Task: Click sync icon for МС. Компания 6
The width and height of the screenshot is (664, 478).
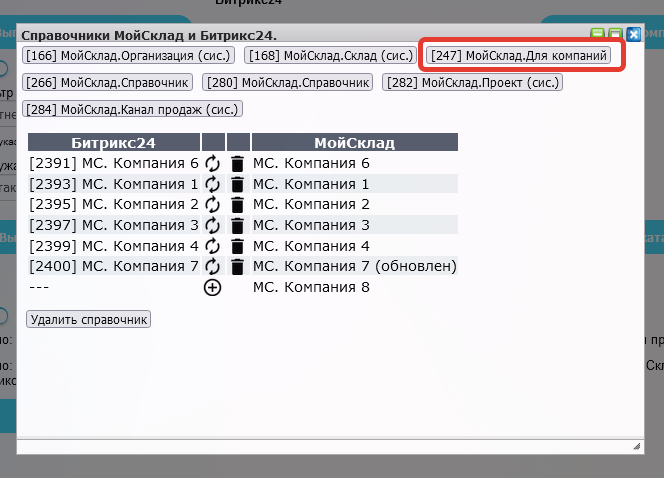Action: point(212,163)
